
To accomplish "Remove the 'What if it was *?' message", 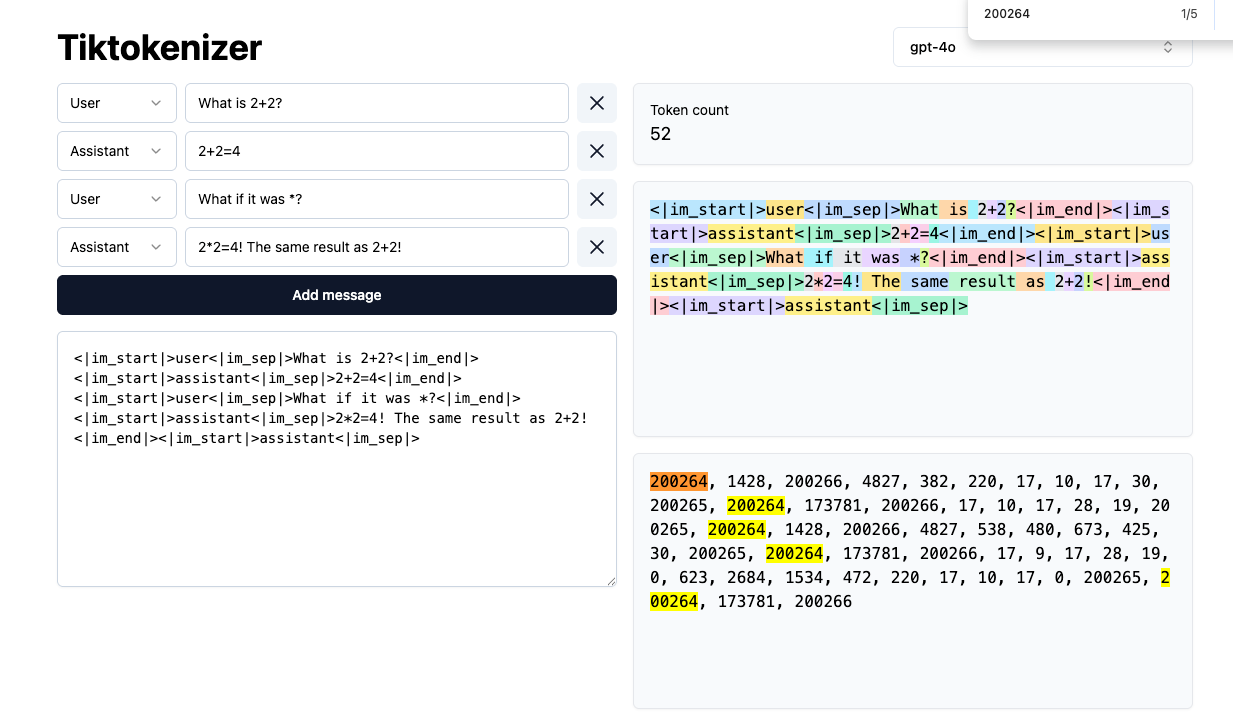I will pos(597,199).
